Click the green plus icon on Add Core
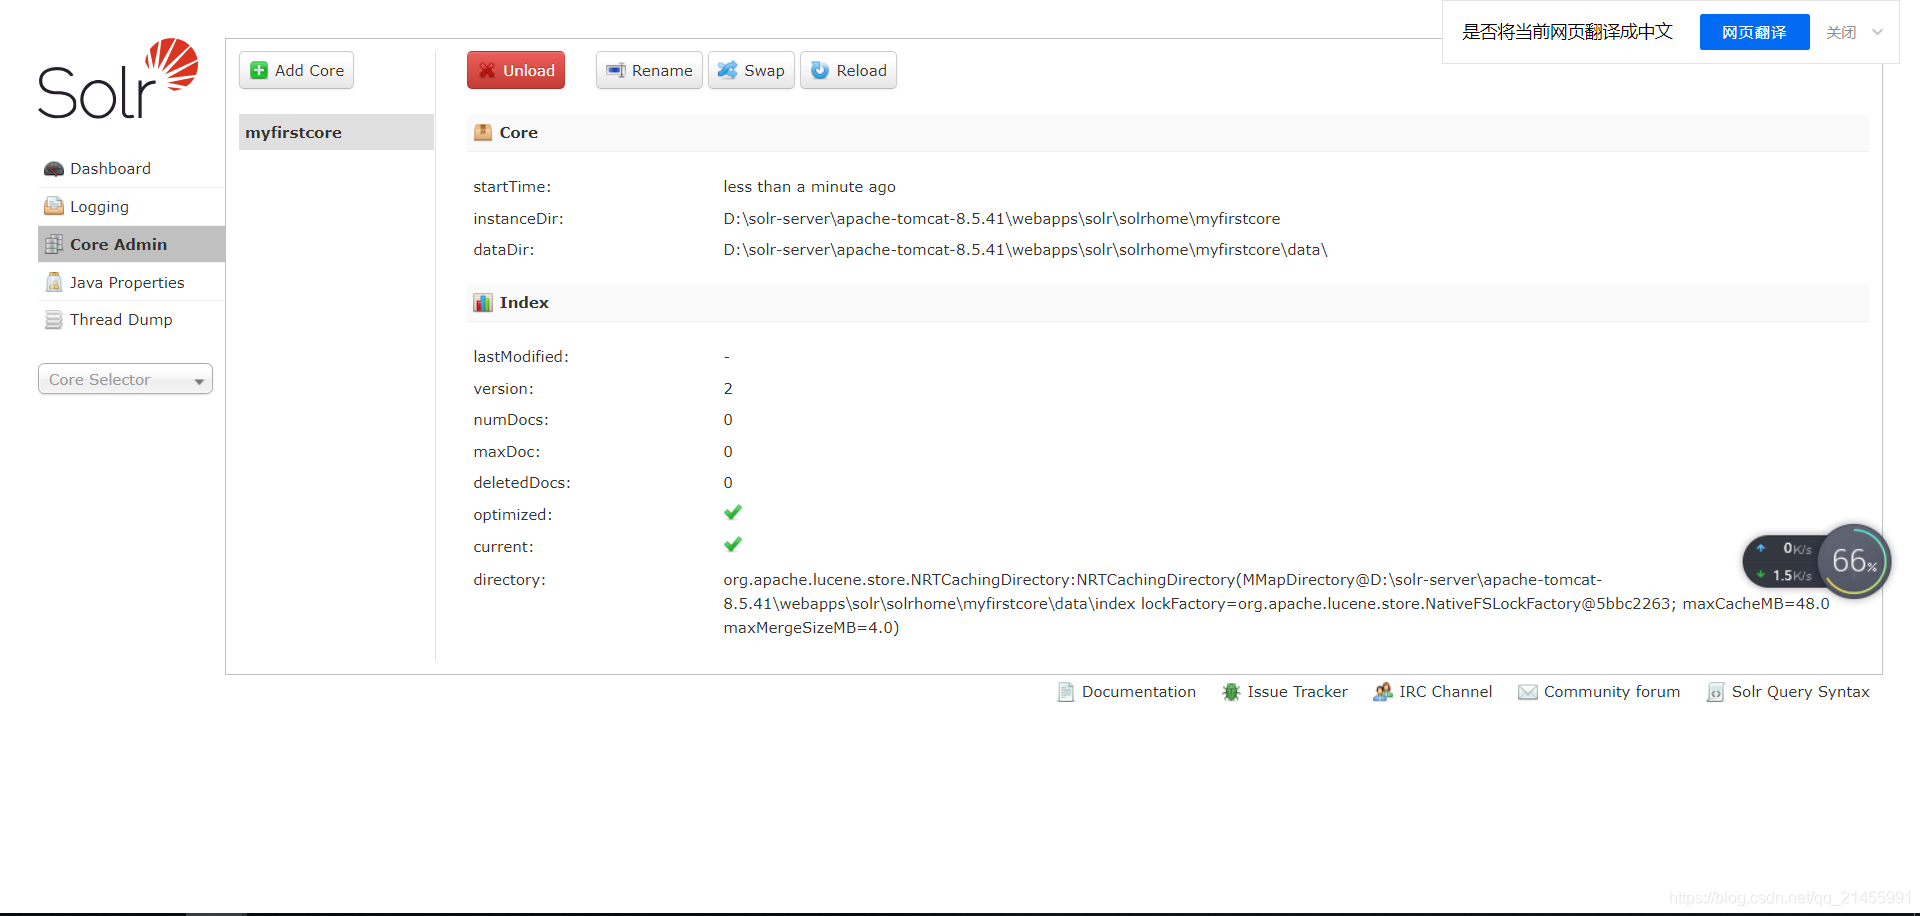 259,70
